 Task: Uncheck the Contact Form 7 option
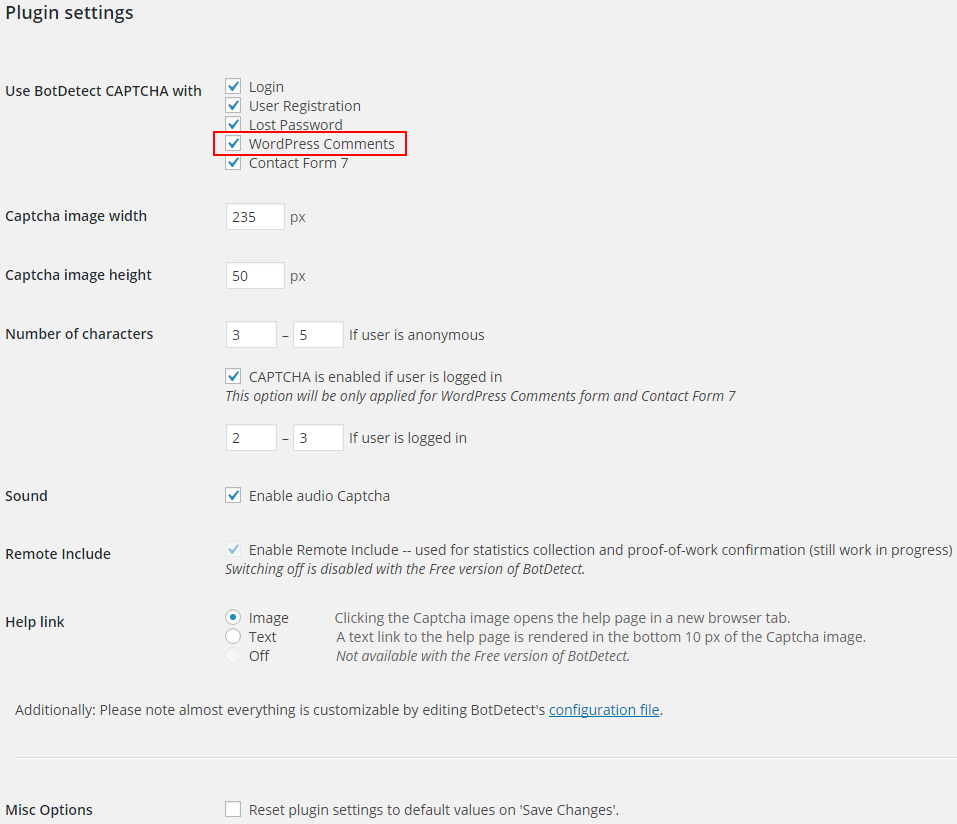coord(233,163)
